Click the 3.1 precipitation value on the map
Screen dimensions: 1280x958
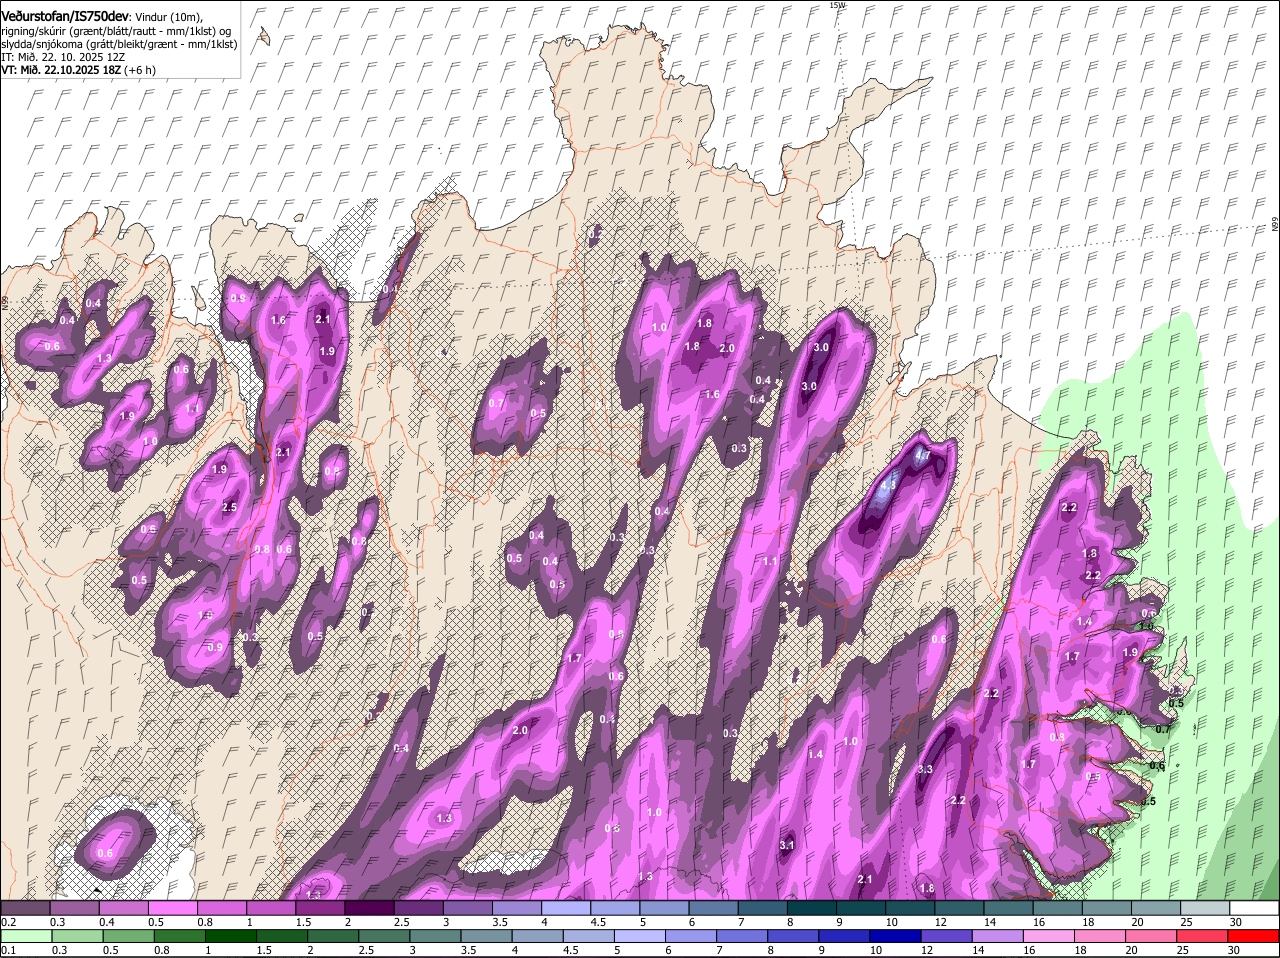(x=786, y=846)
